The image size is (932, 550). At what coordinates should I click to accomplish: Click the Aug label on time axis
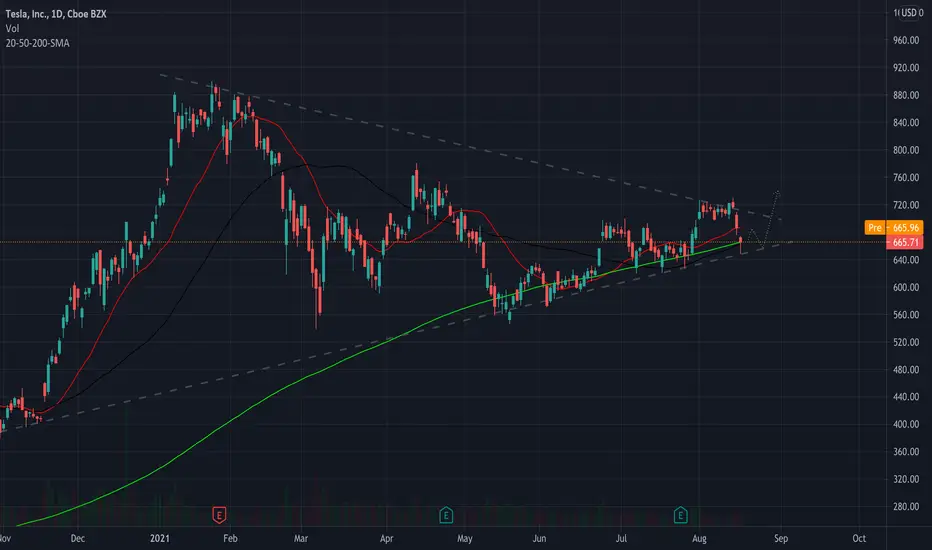click(x=699, y=538)
